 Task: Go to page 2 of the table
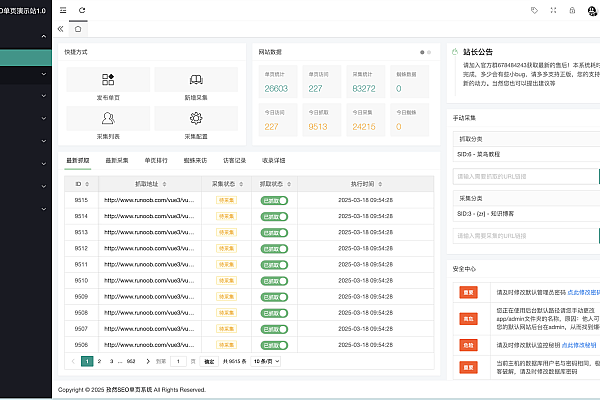[99, 361]
